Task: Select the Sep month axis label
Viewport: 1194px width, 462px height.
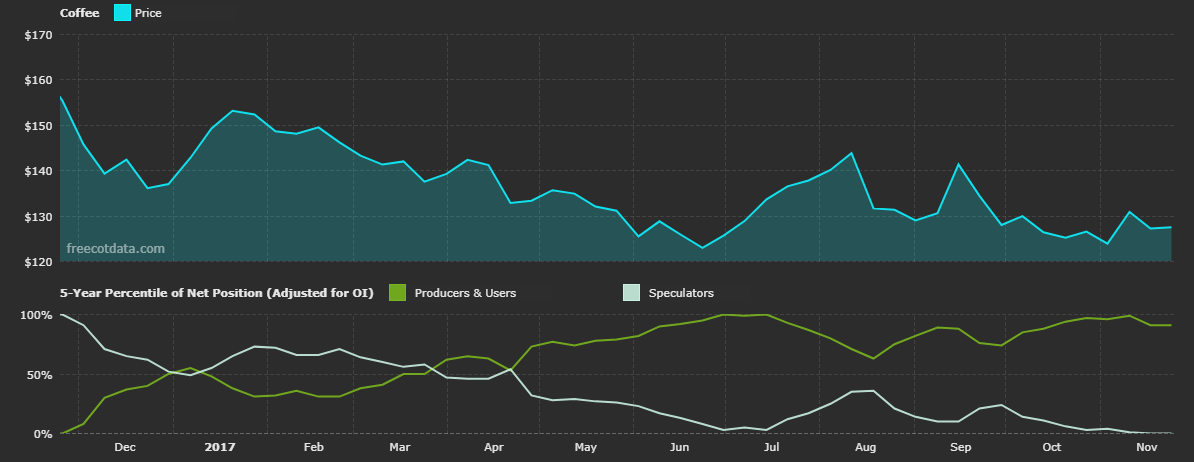Action: click(x=960, y=447)
